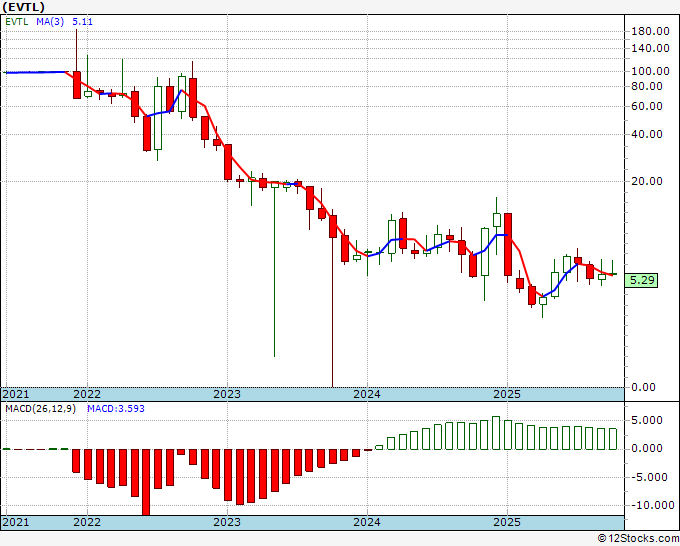
Task: Choose 2024 on the MACD panel time axis
Action: pos(367,522)
